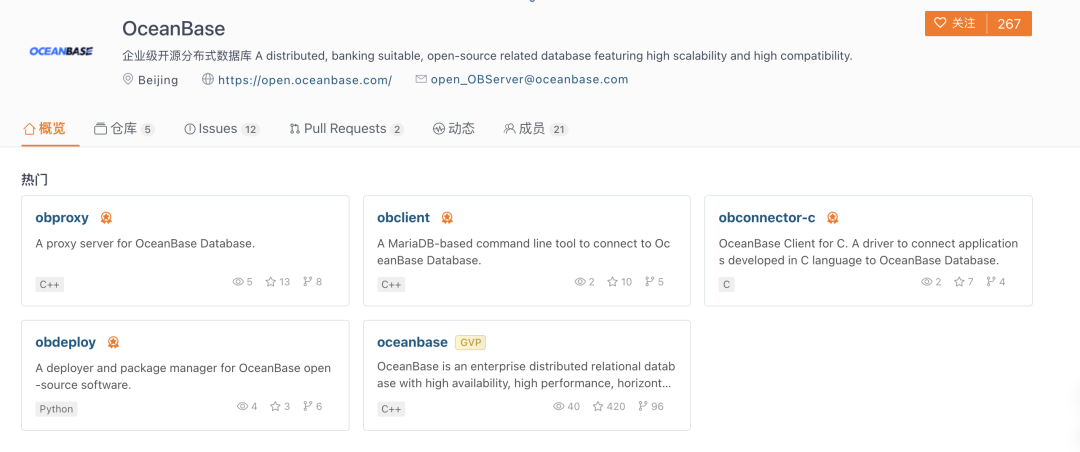Open the open.oceanbase.com website link
The width and height of the screenshot is (1080, 452).
coord(304,80)
